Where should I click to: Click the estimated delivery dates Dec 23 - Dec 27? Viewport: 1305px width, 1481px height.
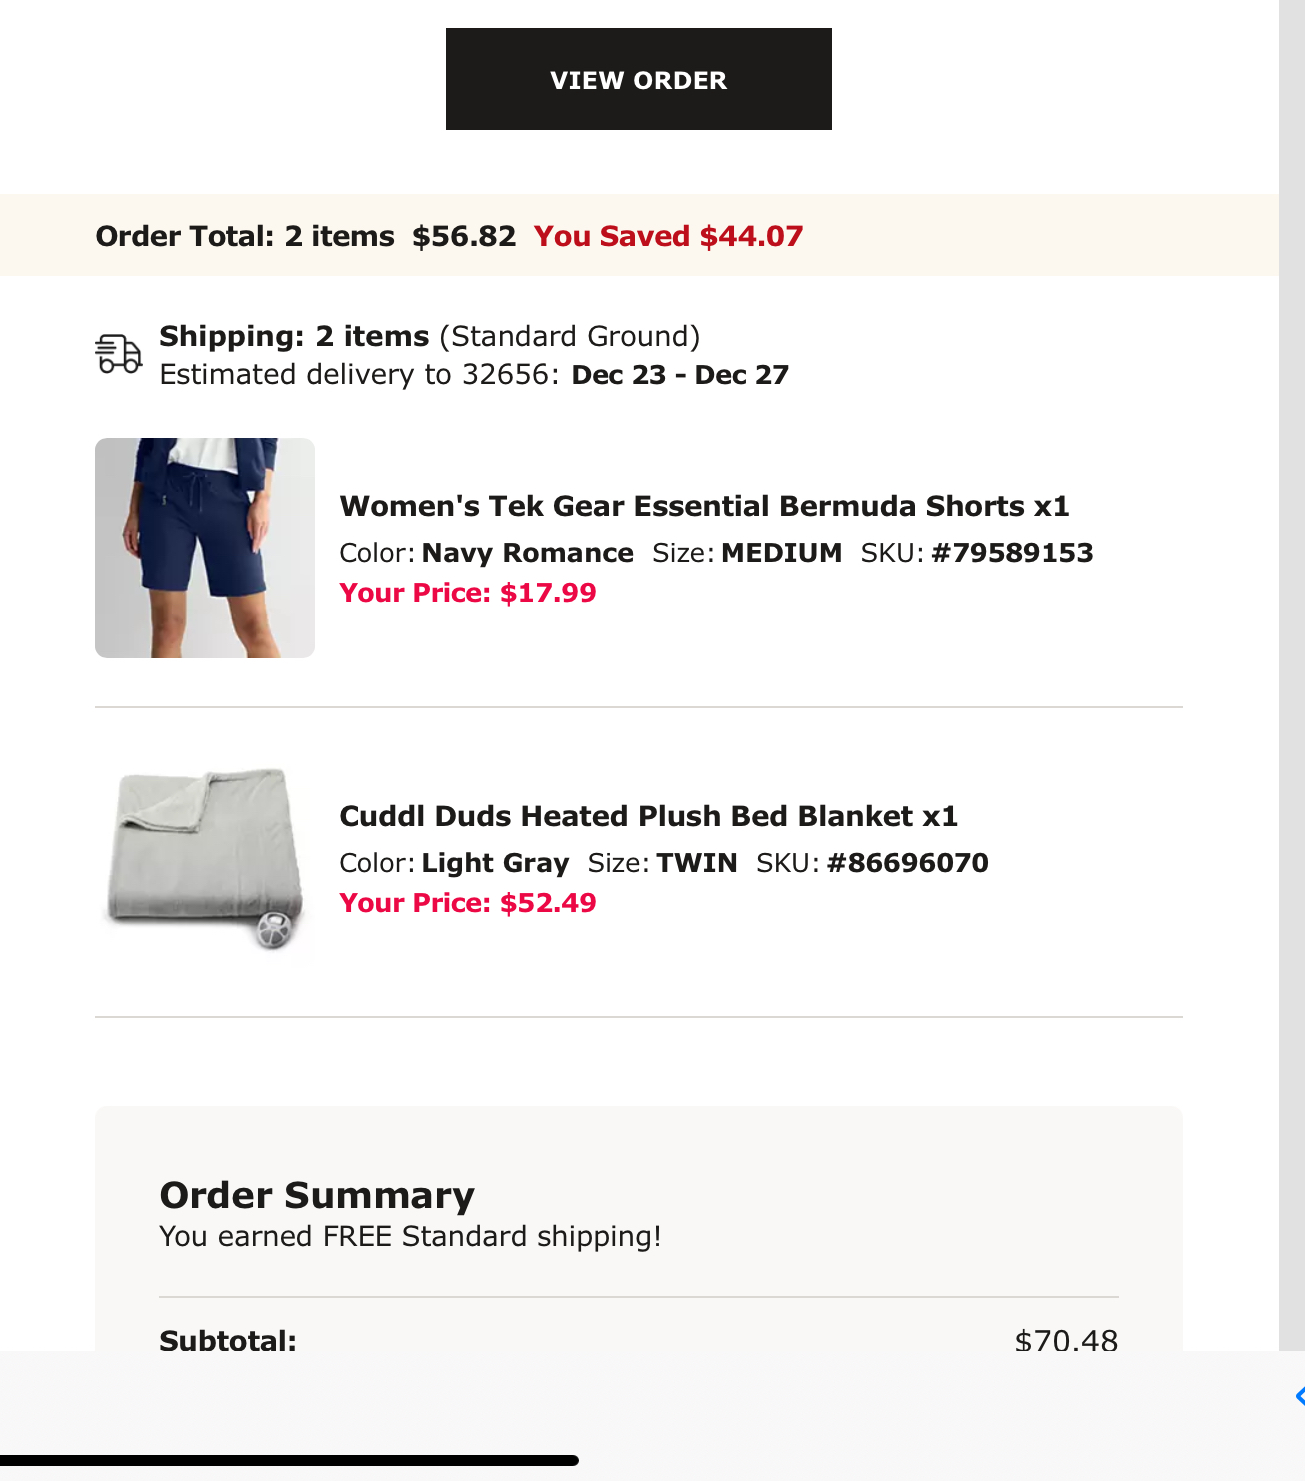(680, 375)
